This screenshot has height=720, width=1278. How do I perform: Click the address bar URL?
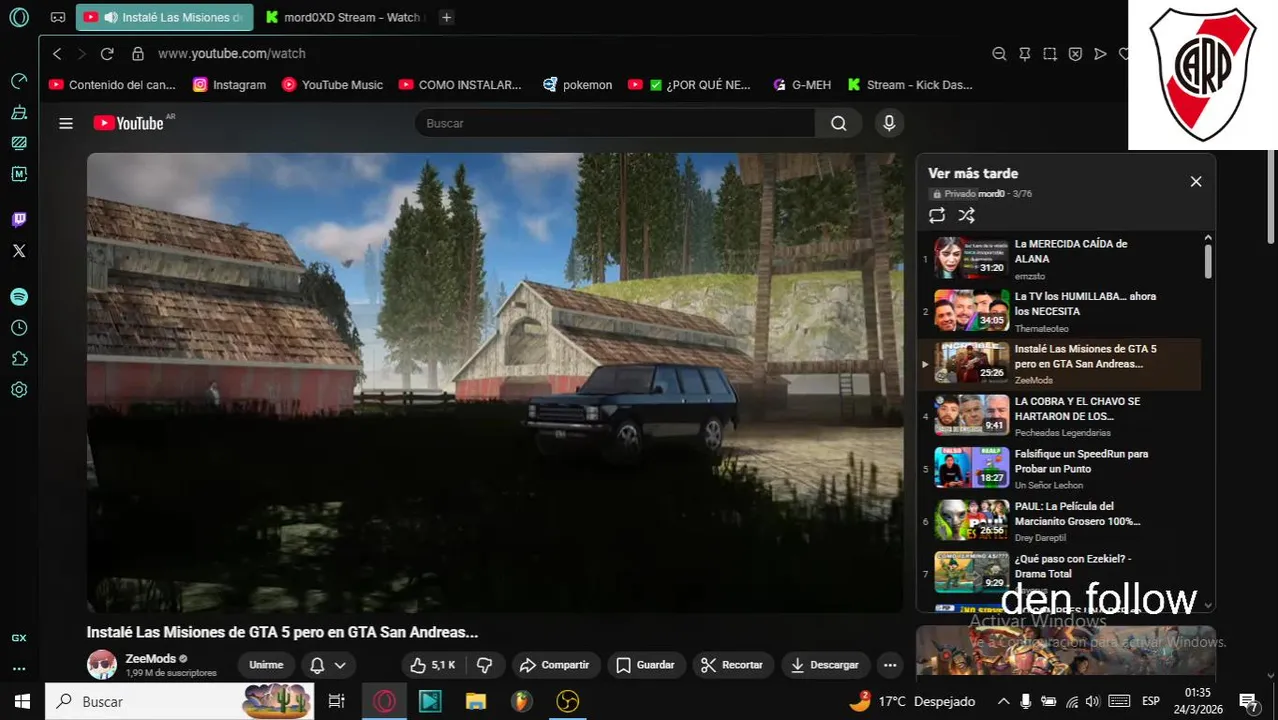pos(232,54)
